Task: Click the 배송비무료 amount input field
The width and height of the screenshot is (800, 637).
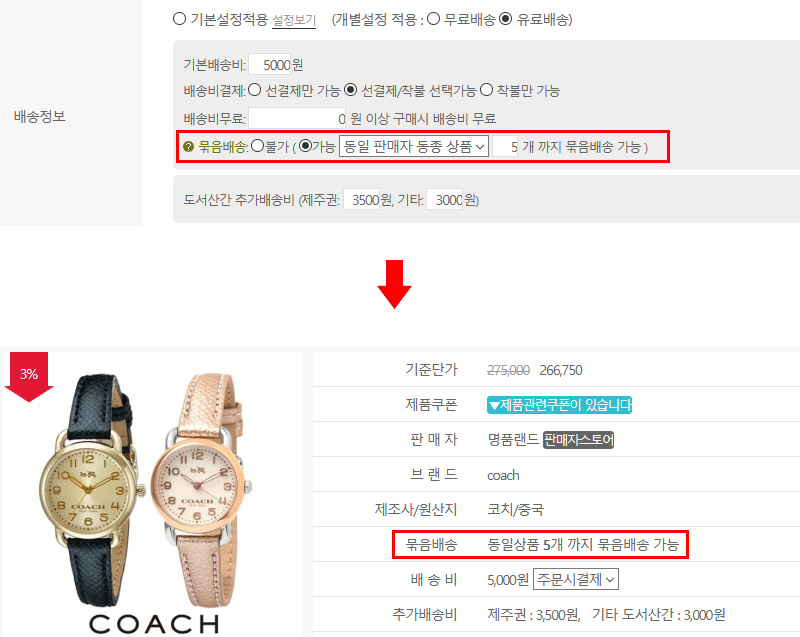Action: pos(297,118)
